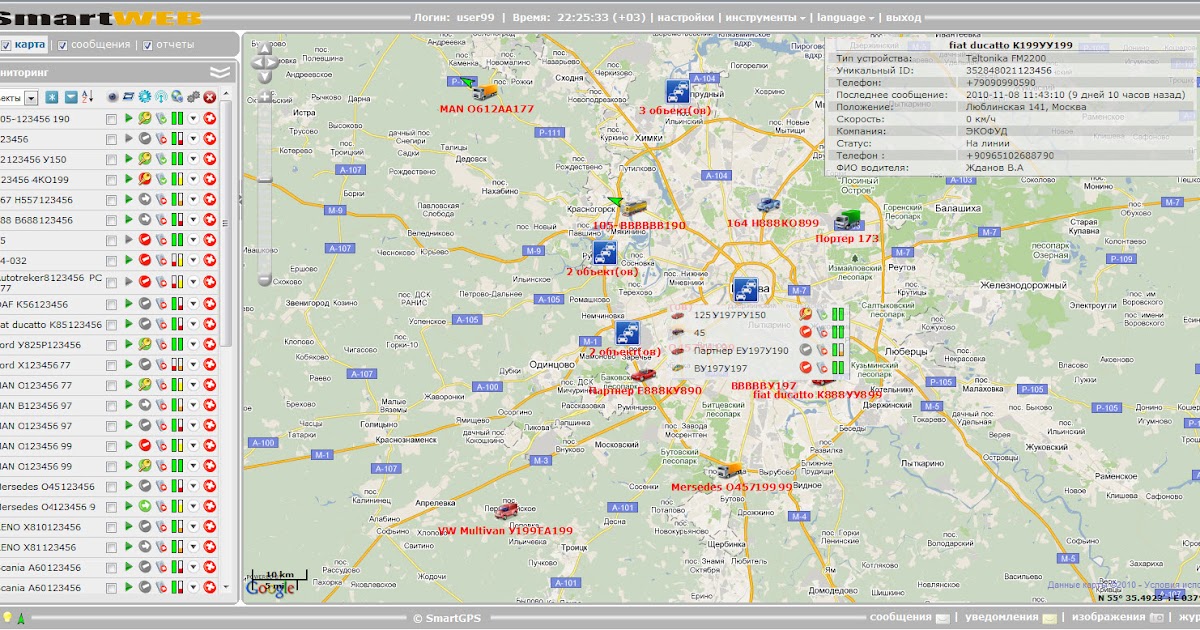The height and width of the screenshot is (630, 1200).
Task: Click battery level bars for 05-123456 190
Action: tap(176, 119)
